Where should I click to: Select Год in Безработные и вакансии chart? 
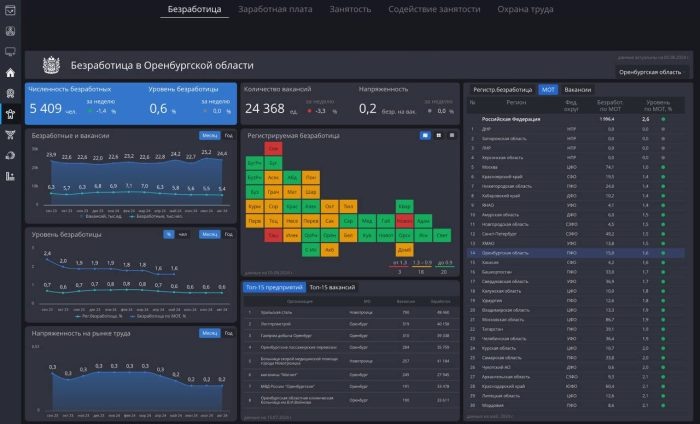point(229,135)
